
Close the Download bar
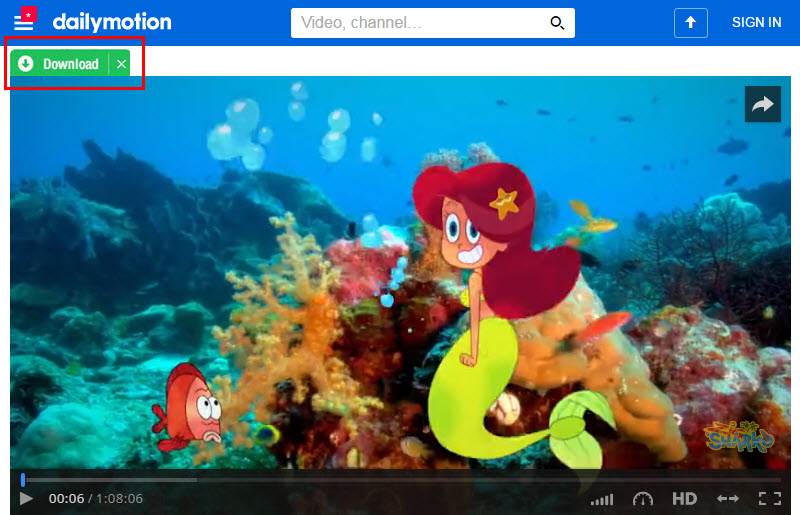[x=121, y=64]
